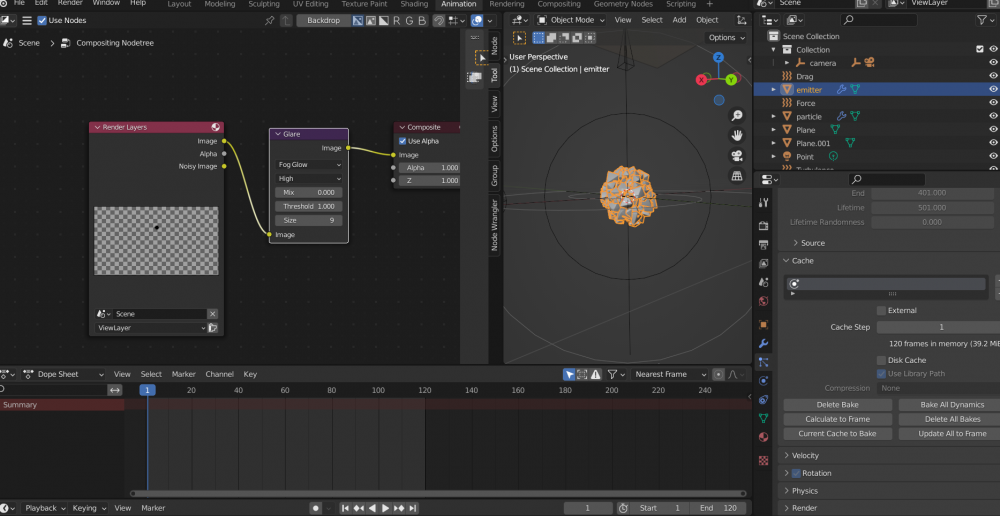
Task: Hide the emitter object in outliner
Action: coord(993,90)
